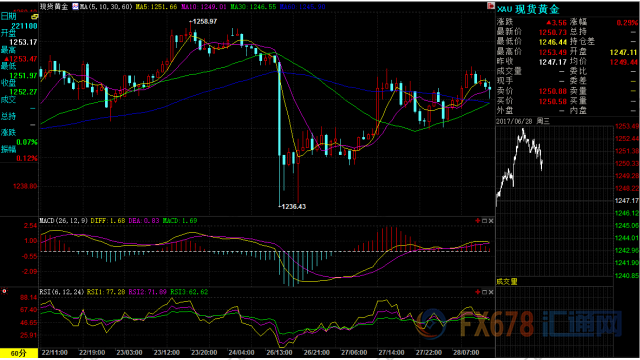Image resolution: width=640 pixels, height=360 pixels.
Task: Click the yellow link icon beside 日期
Action: 35,17
